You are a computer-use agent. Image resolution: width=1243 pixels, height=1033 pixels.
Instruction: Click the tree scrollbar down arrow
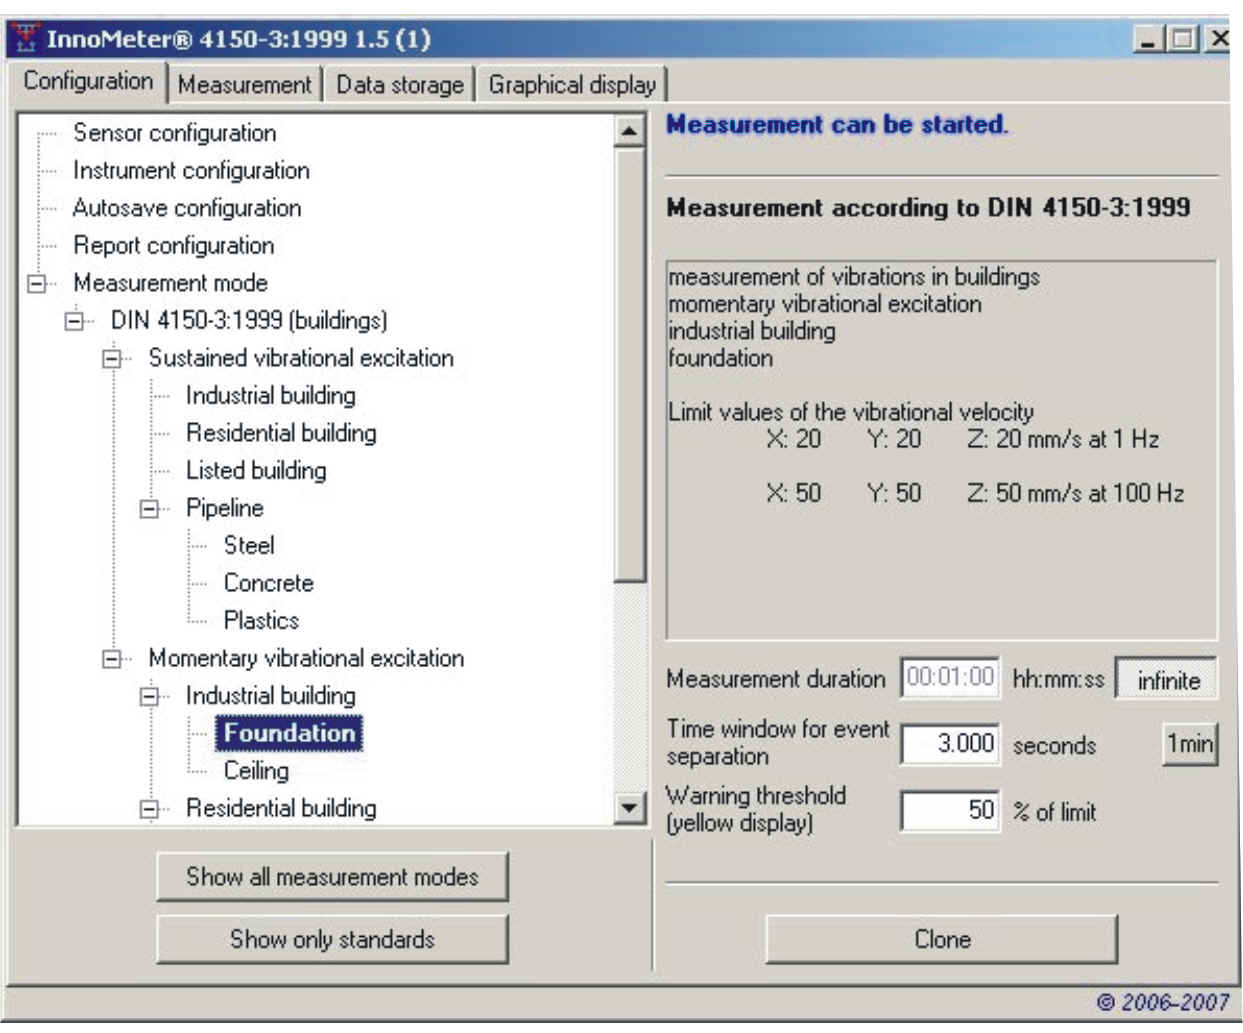tap(629, 807)
